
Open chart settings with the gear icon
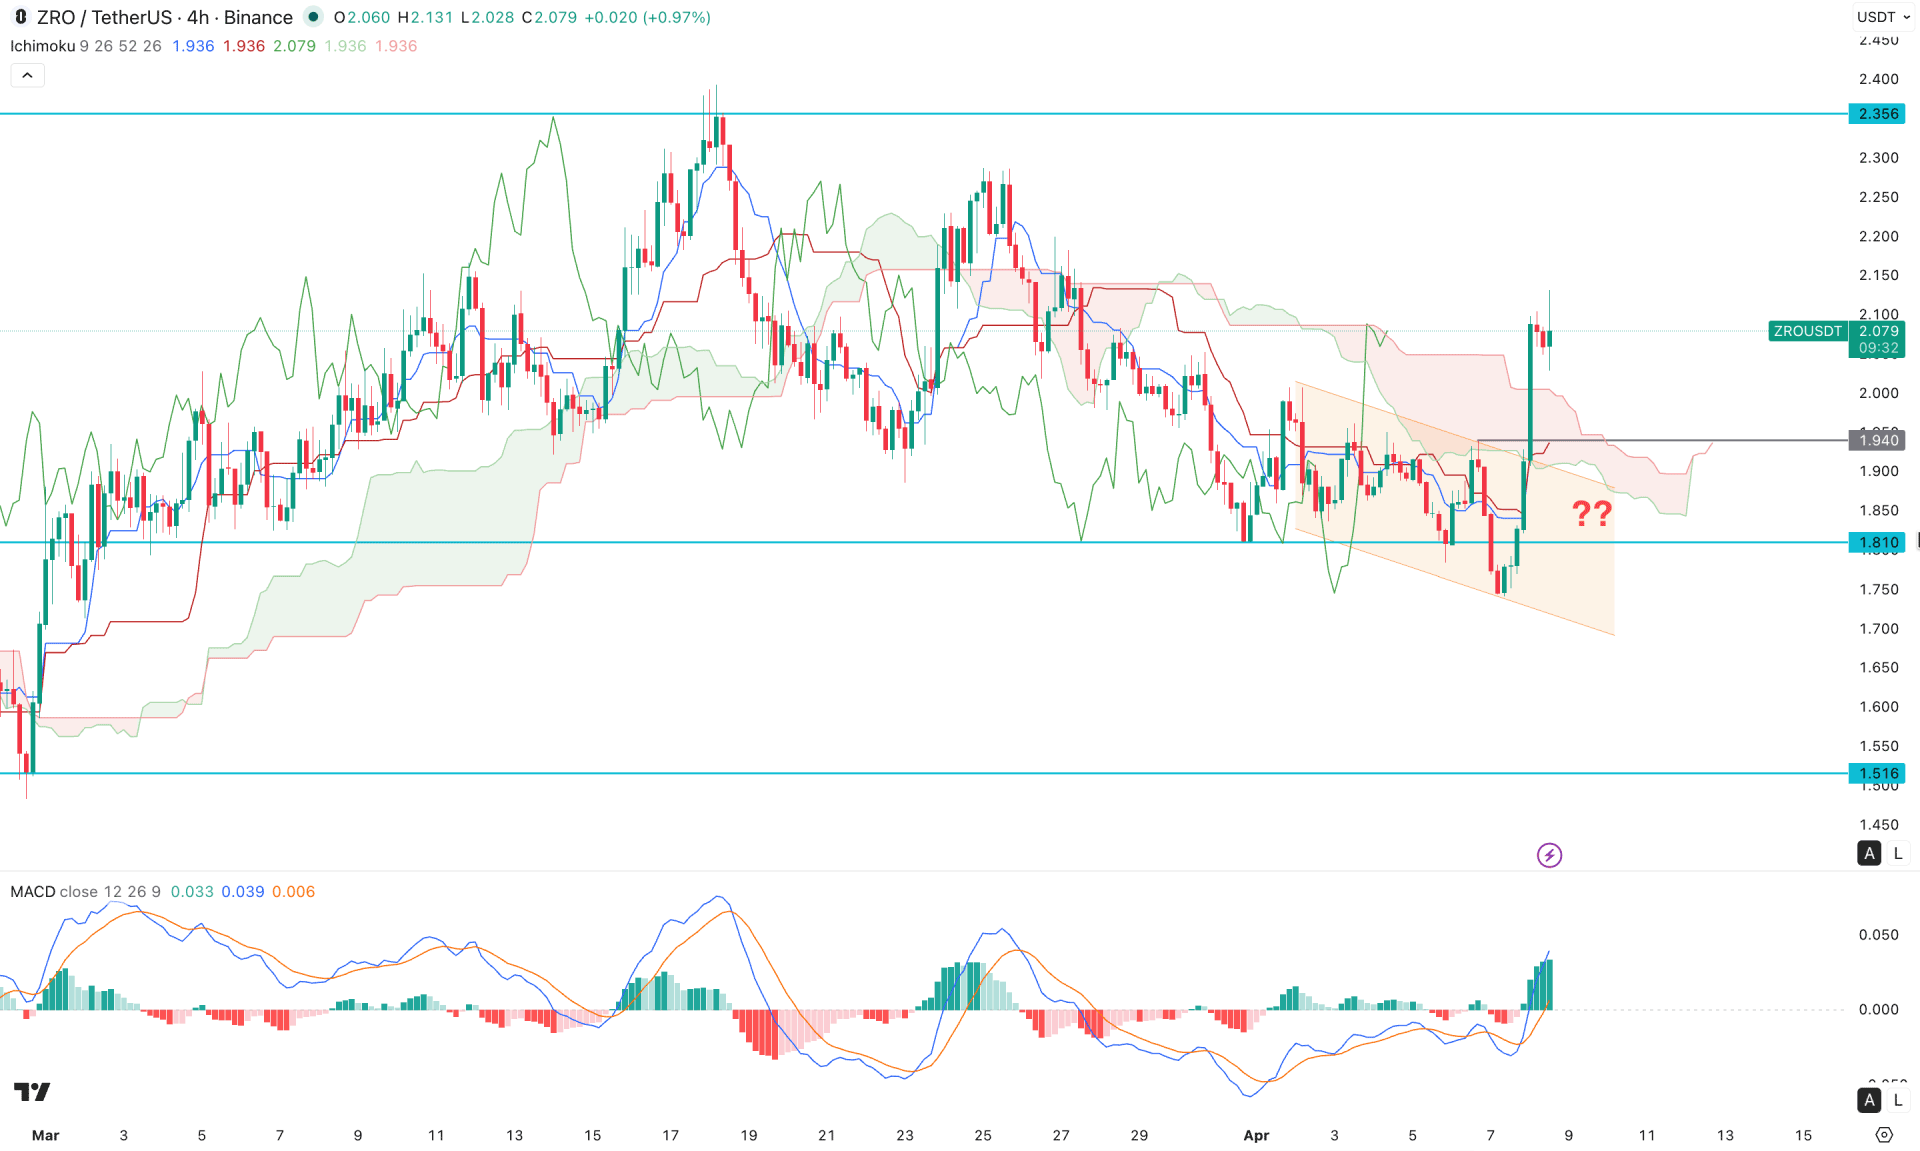(1884, 1135)
